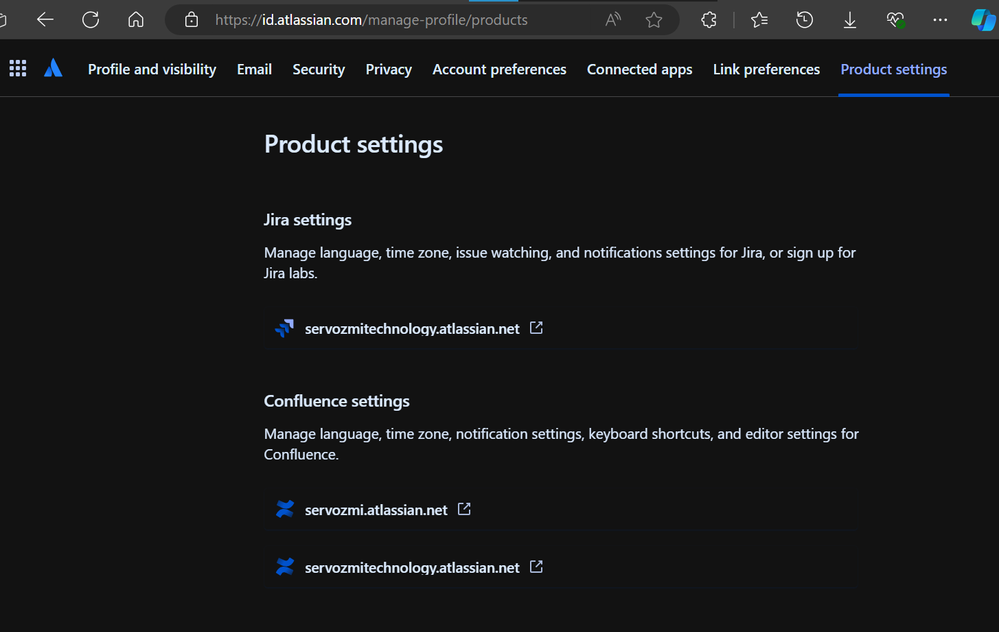Screen dimensions: 999x632
Task: Open the Atlassian app switcher grid
Action: pyautogui.click(x=18, y=68)
